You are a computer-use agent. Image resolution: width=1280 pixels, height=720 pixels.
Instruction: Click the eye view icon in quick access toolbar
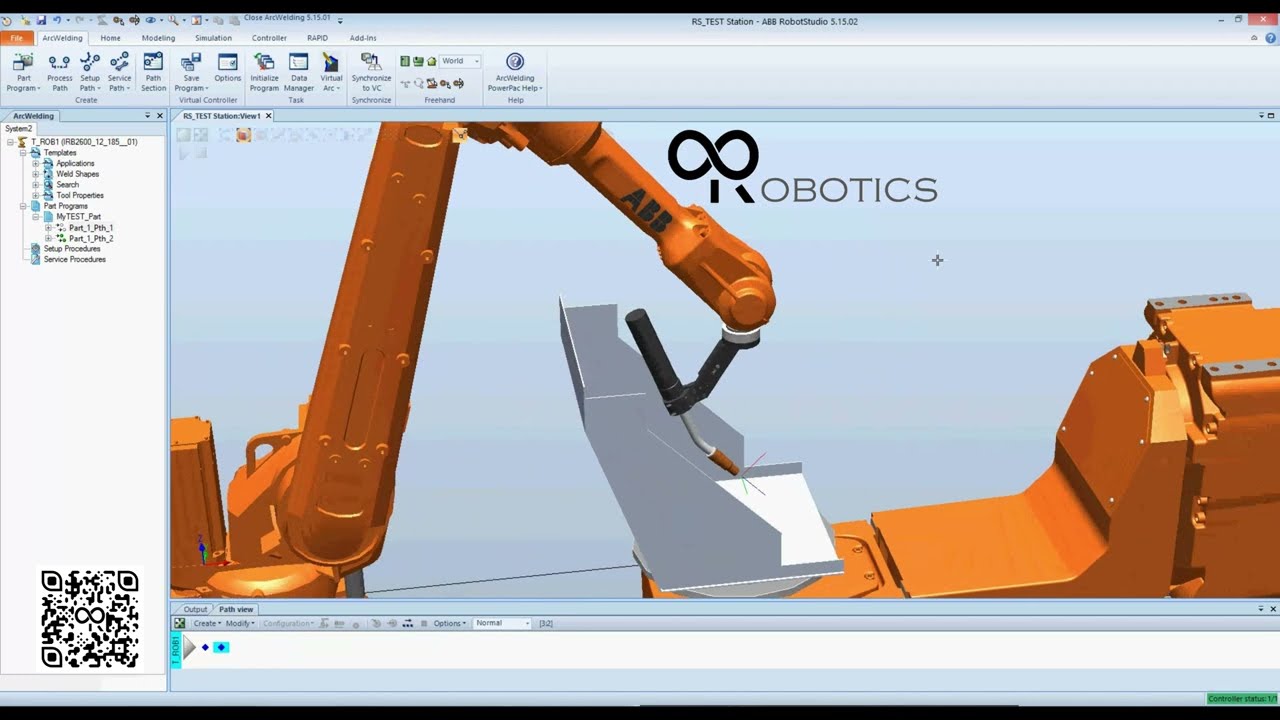pos(151,20)
